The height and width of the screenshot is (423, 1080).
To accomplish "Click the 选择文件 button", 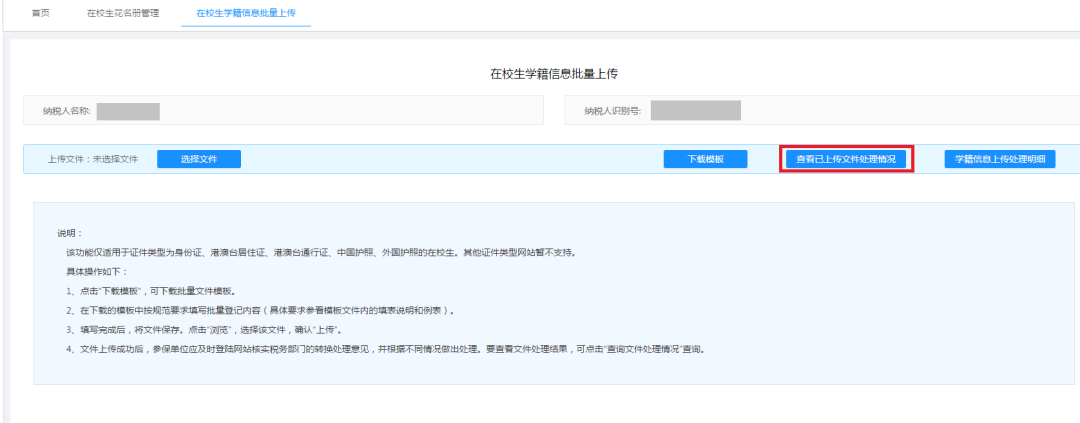I will click(x=199, y=159).
